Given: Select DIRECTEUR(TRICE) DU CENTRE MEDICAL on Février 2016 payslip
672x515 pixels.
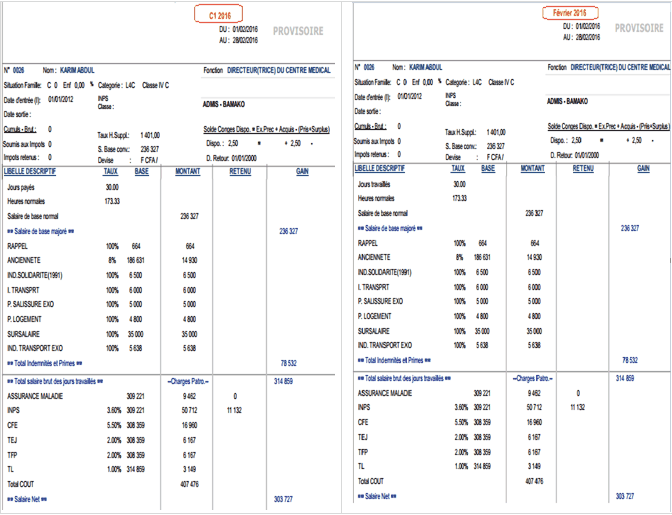Looking at the screenshot, I should pyautogui.click(x=620, y=67).
